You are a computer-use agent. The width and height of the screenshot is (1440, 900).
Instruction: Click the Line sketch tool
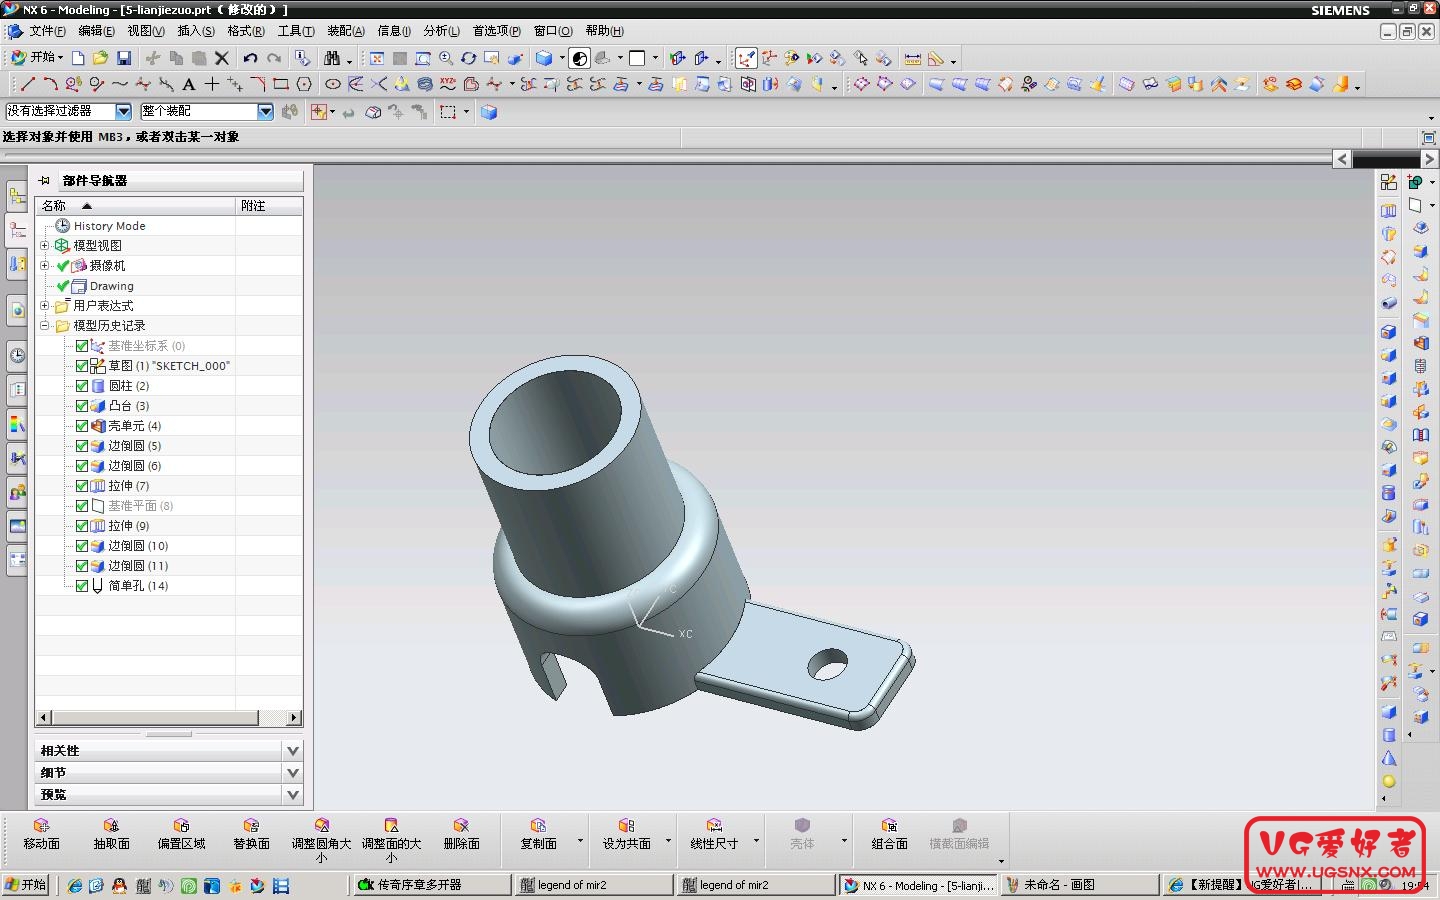coord(27,84)
